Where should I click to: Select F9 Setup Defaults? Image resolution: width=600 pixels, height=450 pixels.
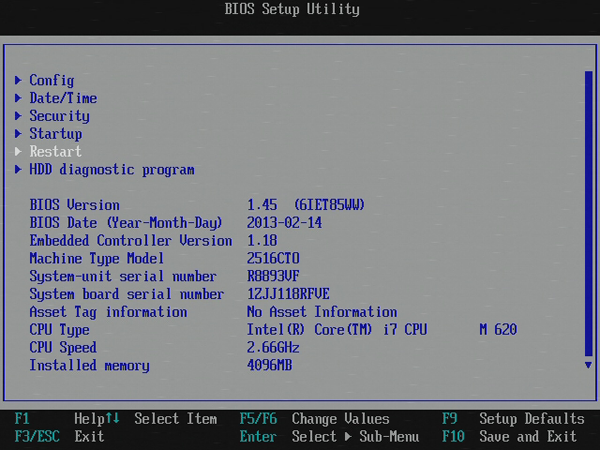pyautogui.click(x=512, y=418)
